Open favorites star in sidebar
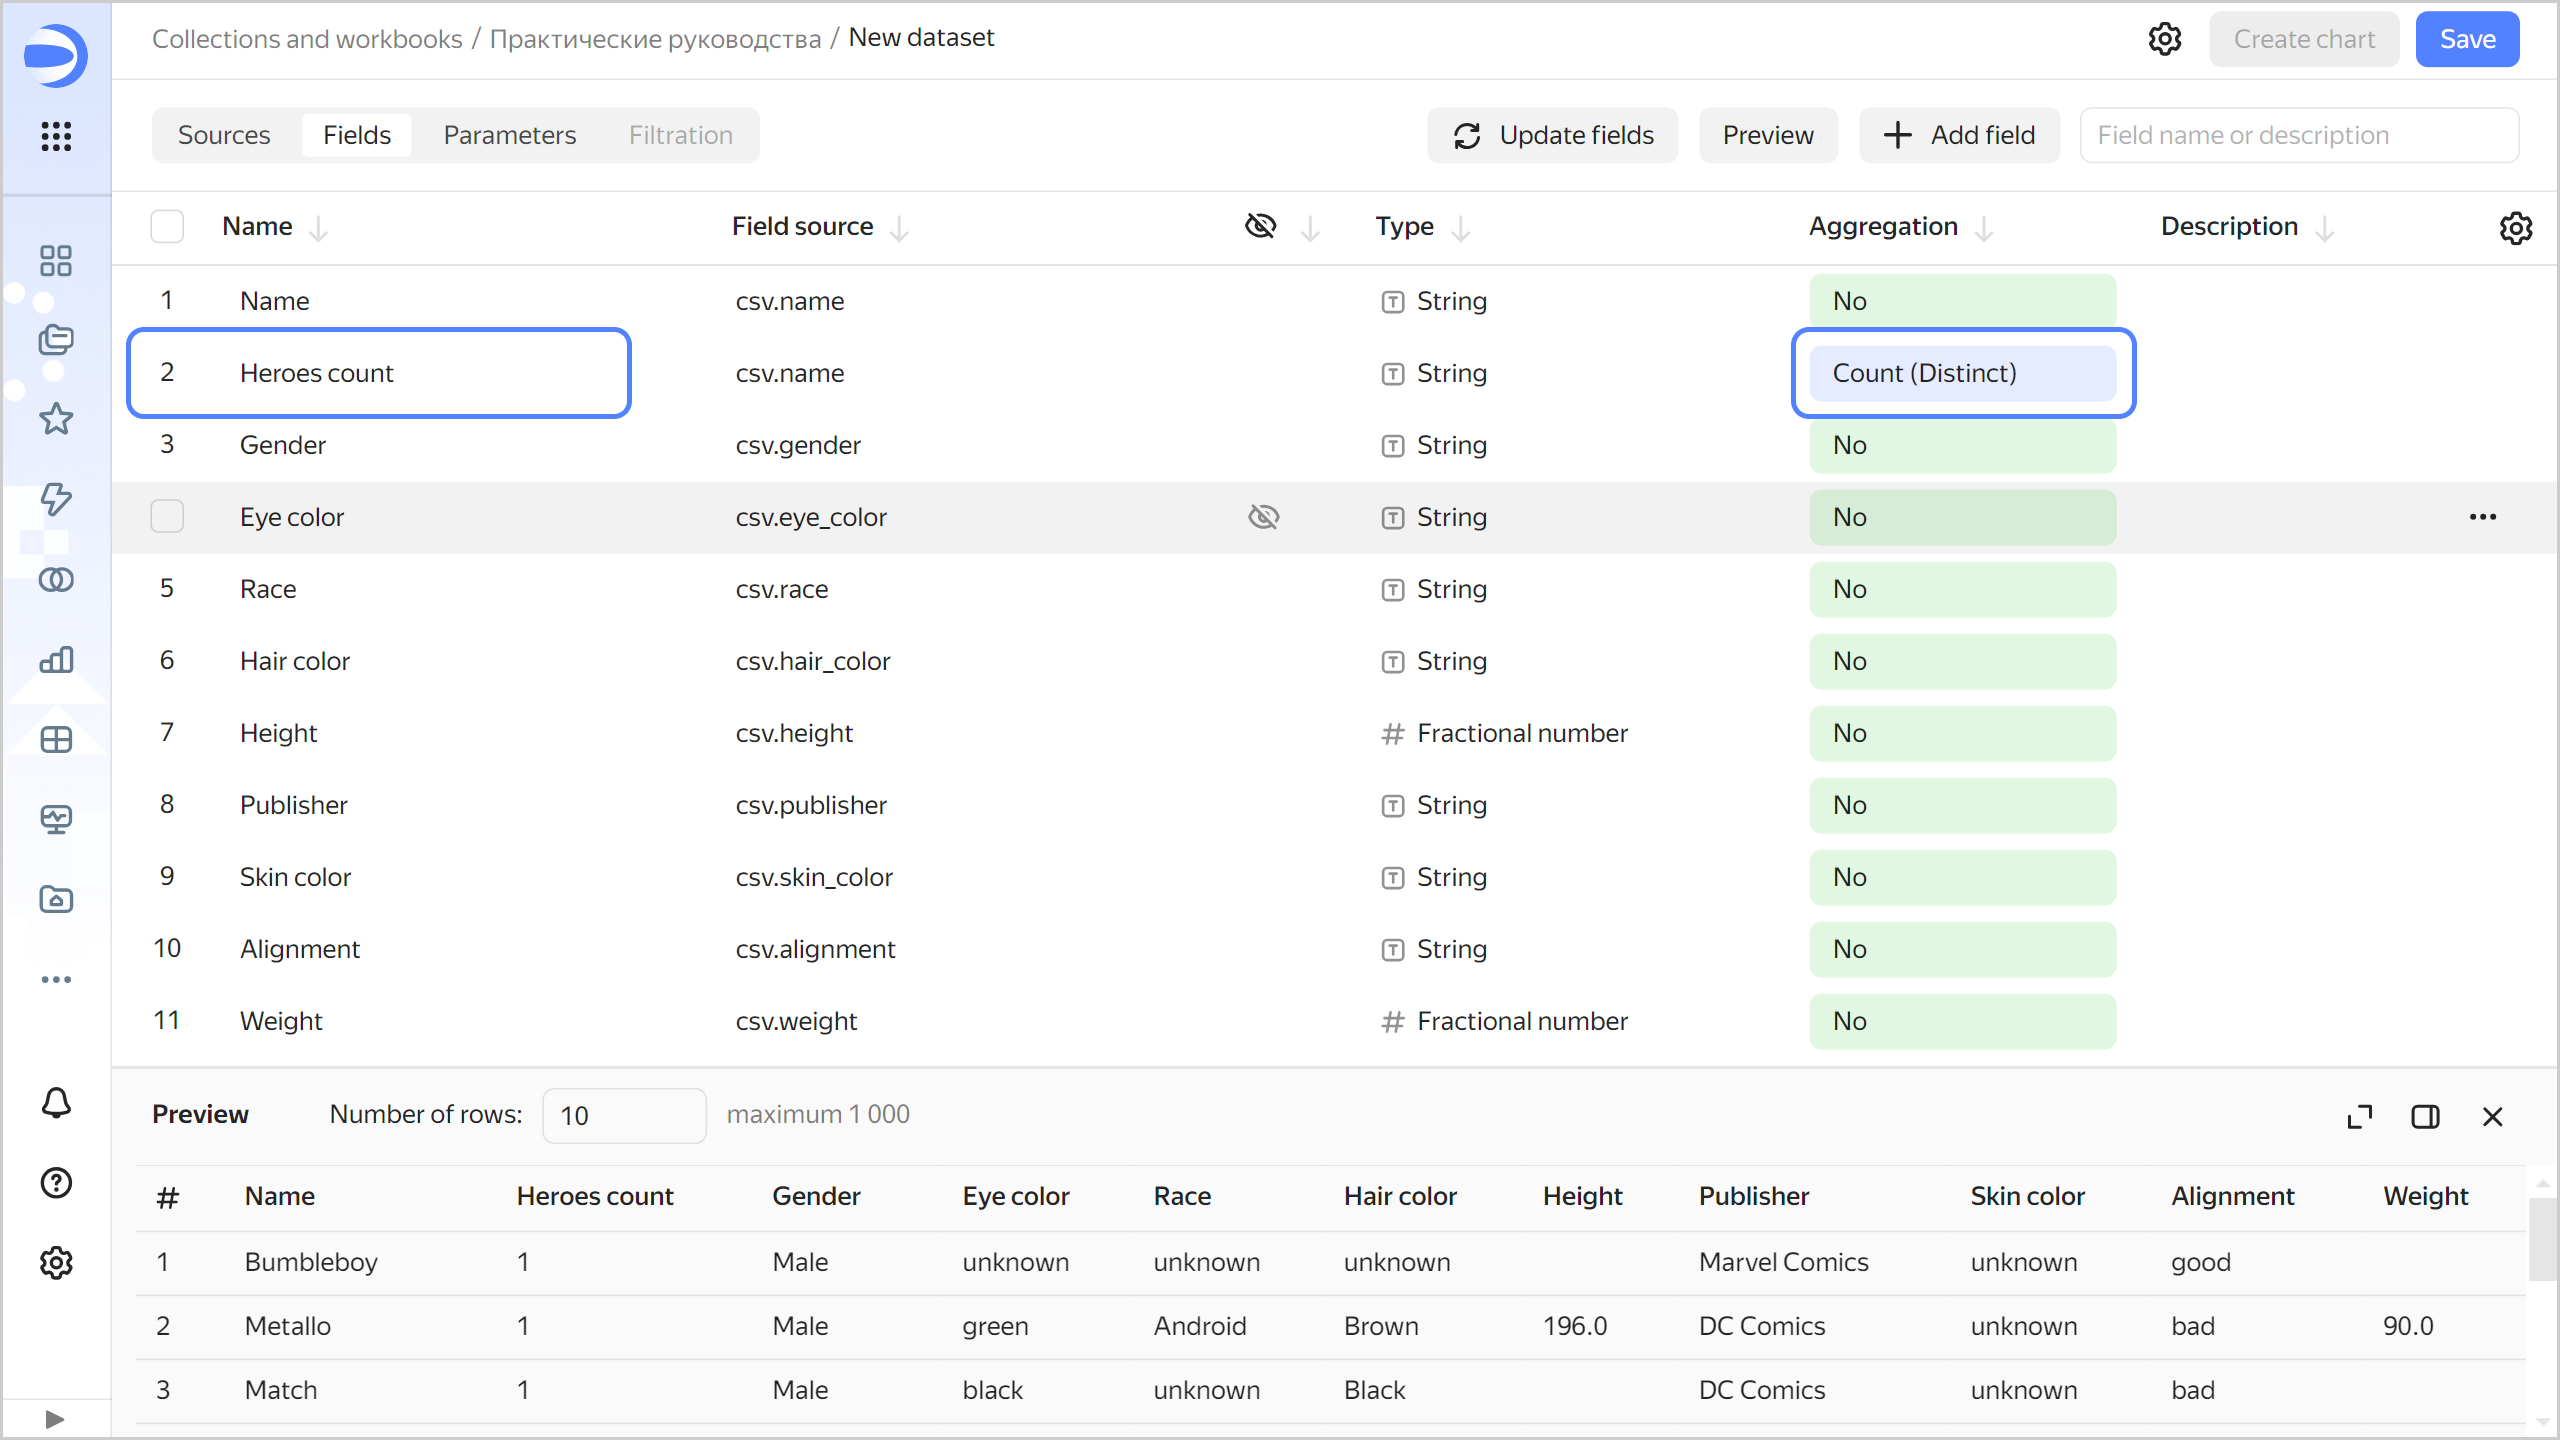 pos(56,419)
